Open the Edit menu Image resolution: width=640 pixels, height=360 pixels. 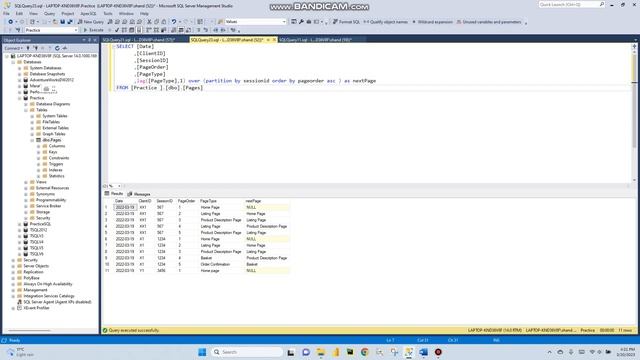coord(19,13)
